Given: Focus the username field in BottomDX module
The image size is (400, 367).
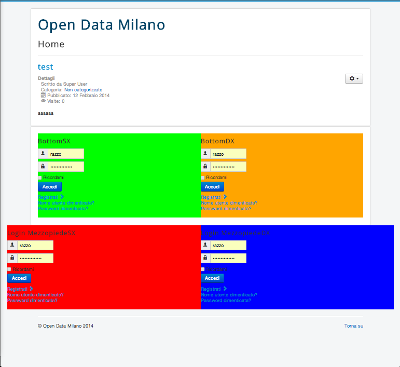Looking at the screenshot, I should [x=228, y=154].
